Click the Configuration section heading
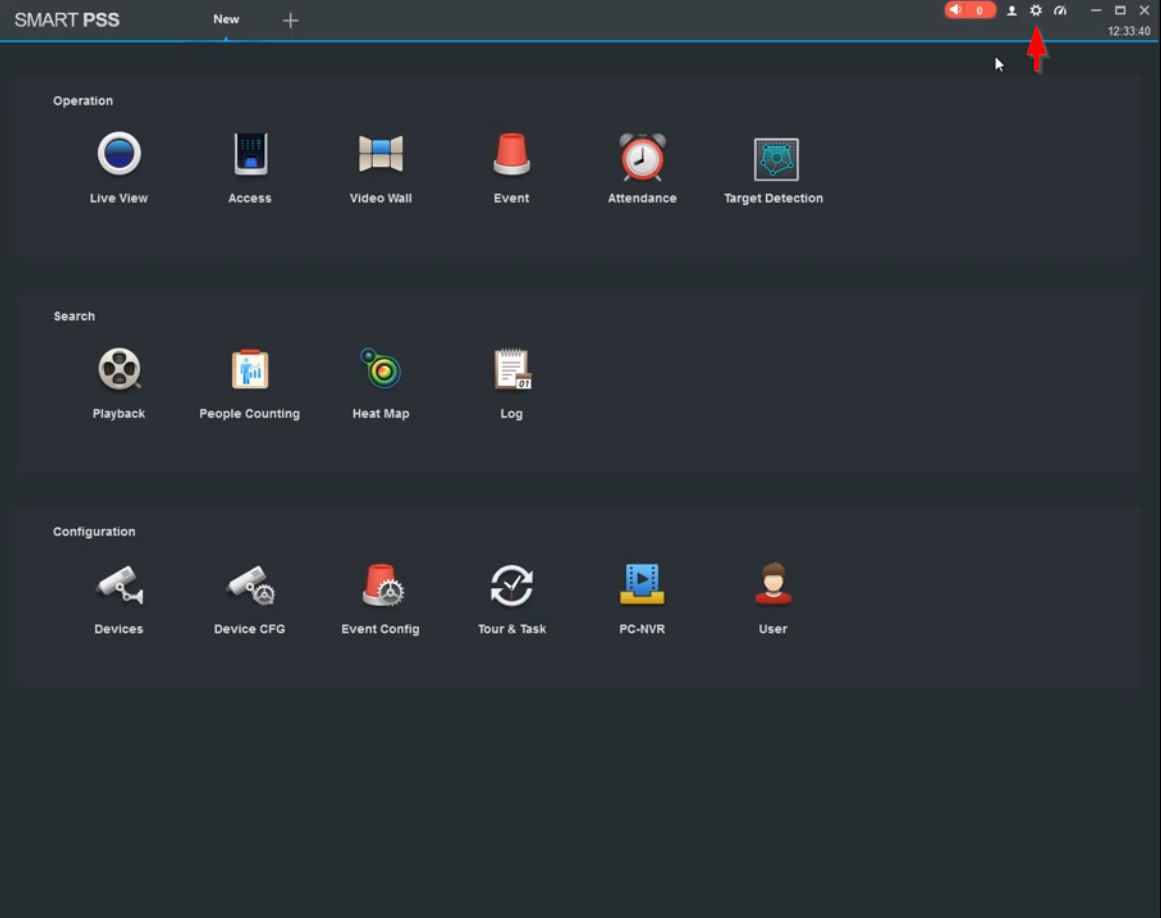 pos(94,532)
